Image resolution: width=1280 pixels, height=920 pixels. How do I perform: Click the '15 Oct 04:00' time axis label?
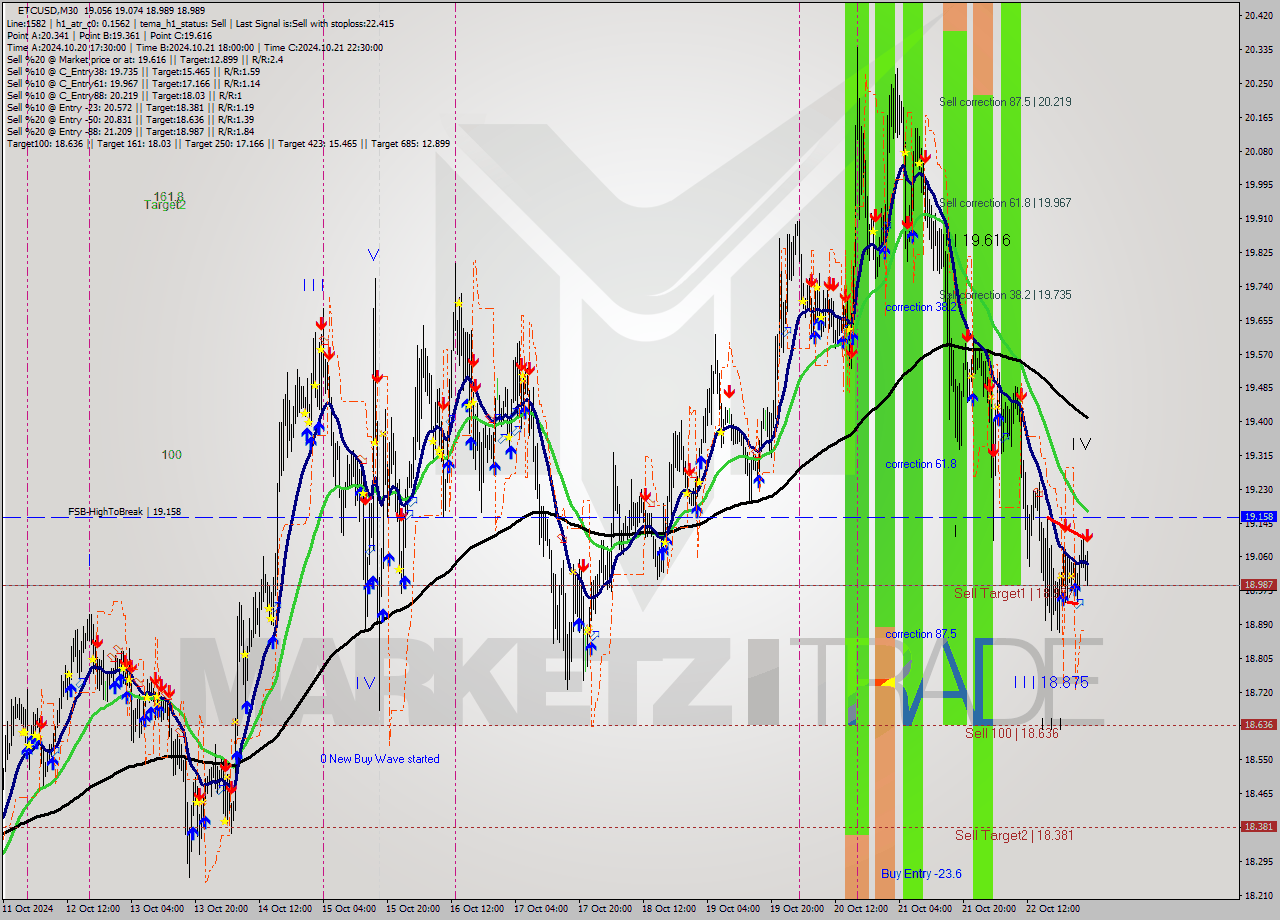pyautogui.click(x=349, y=909)
